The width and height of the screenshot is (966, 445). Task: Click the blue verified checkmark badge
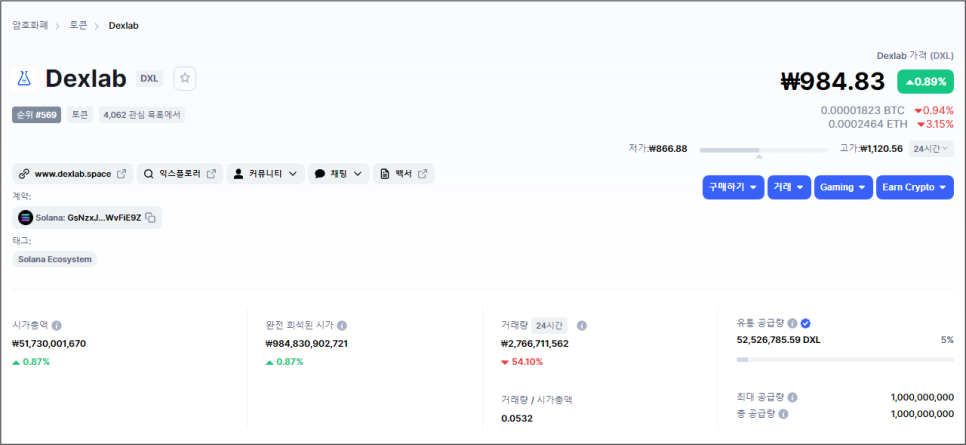806,323
